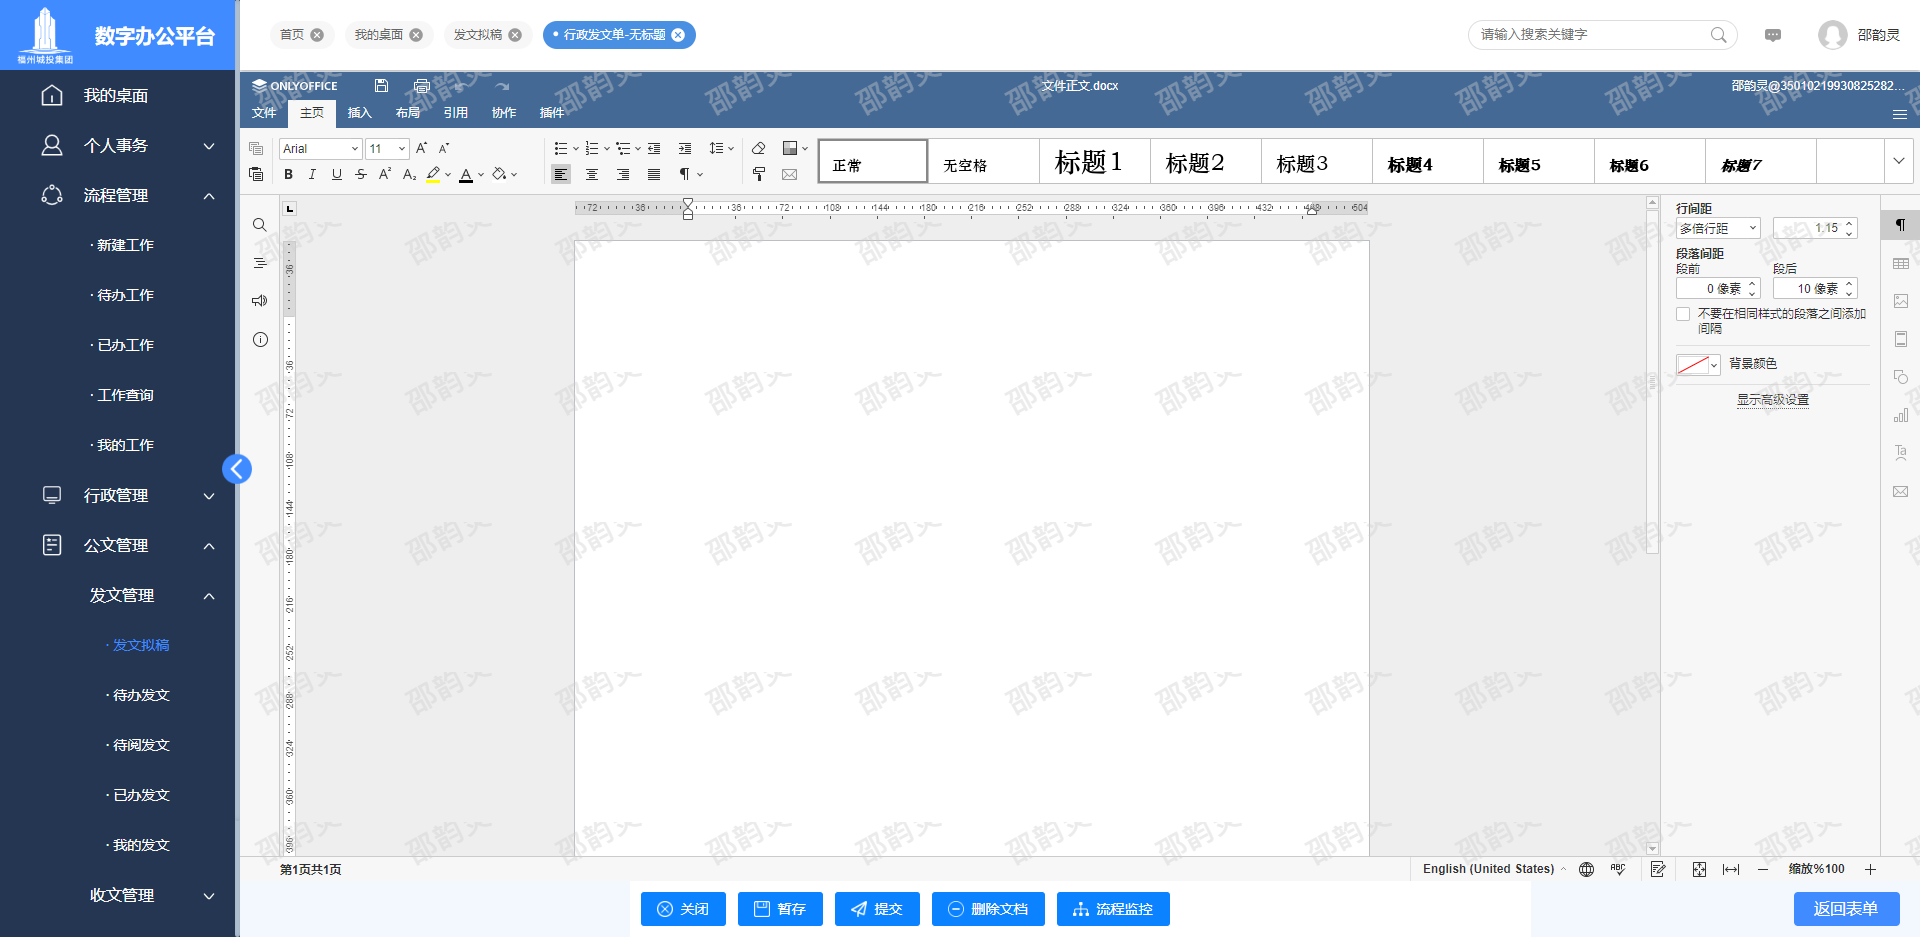Open the 多倍行距 line spacing dropdown
Image resolution: width=1920 pixels, height=937 pixels.
(x=1717, y=229)
